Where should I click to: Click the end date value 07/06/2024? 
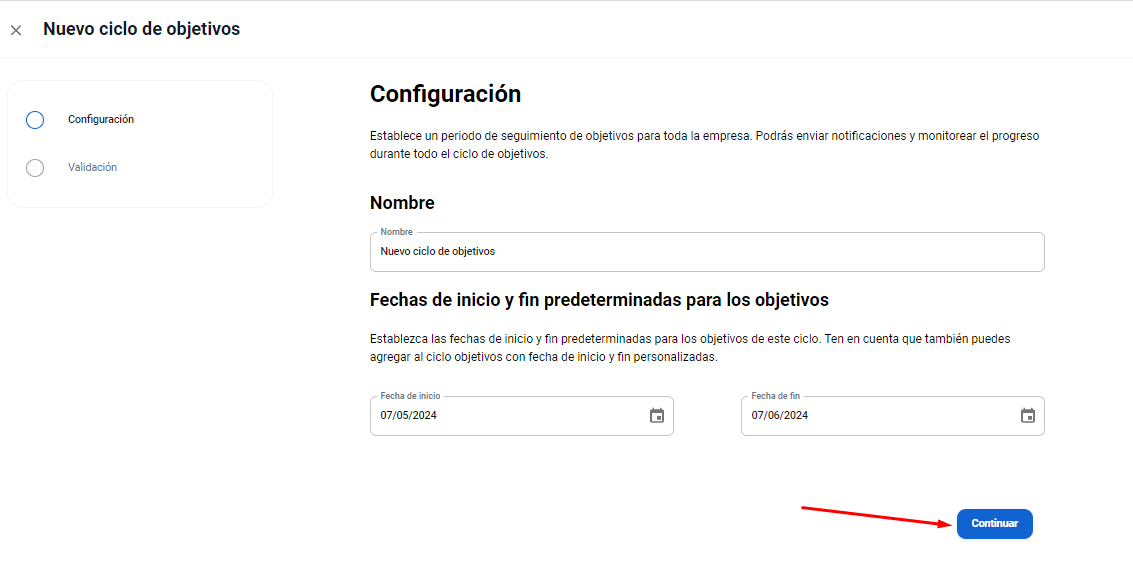click(780, 416)
